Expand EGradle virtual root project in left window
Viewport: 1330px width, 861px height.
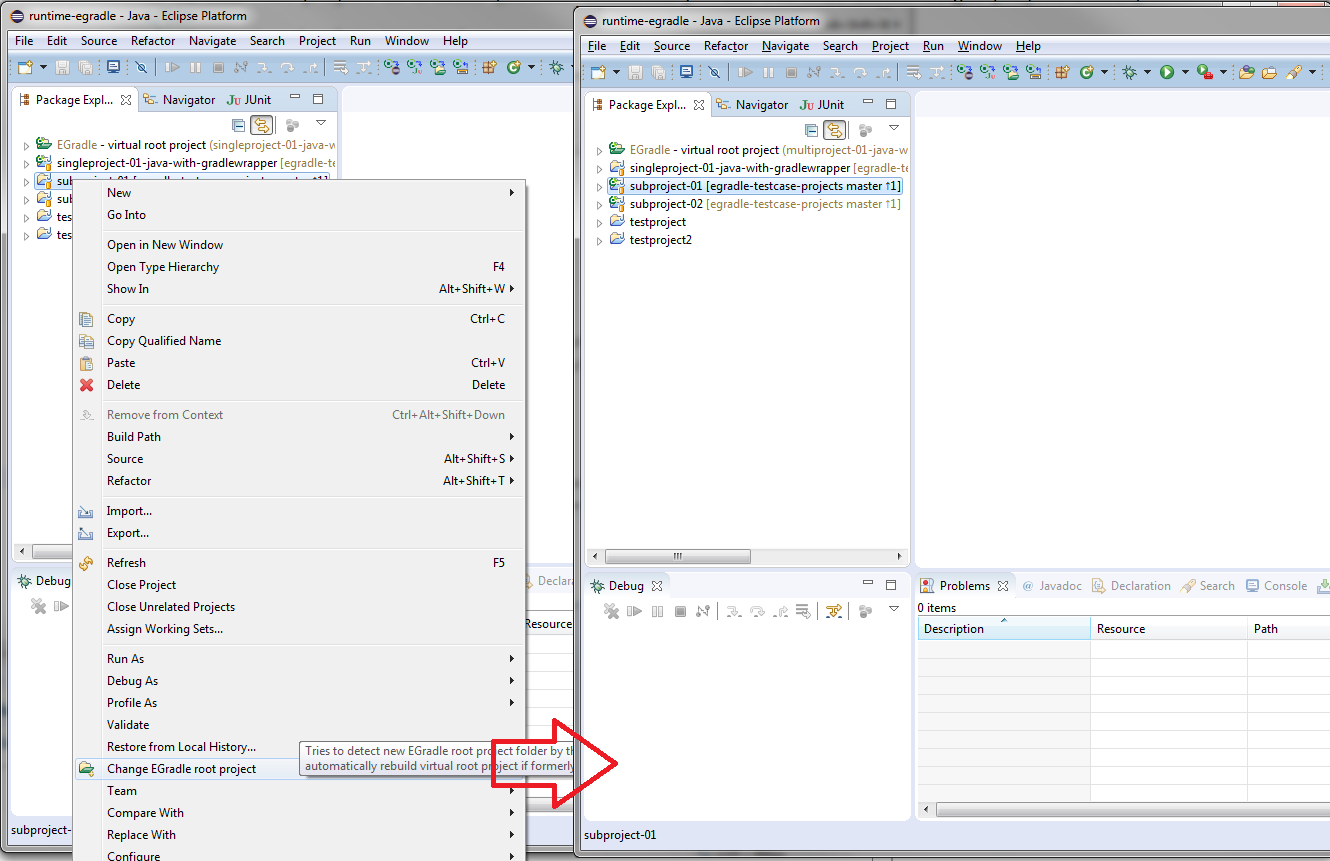pyautogui.click(x=26, y=145)
